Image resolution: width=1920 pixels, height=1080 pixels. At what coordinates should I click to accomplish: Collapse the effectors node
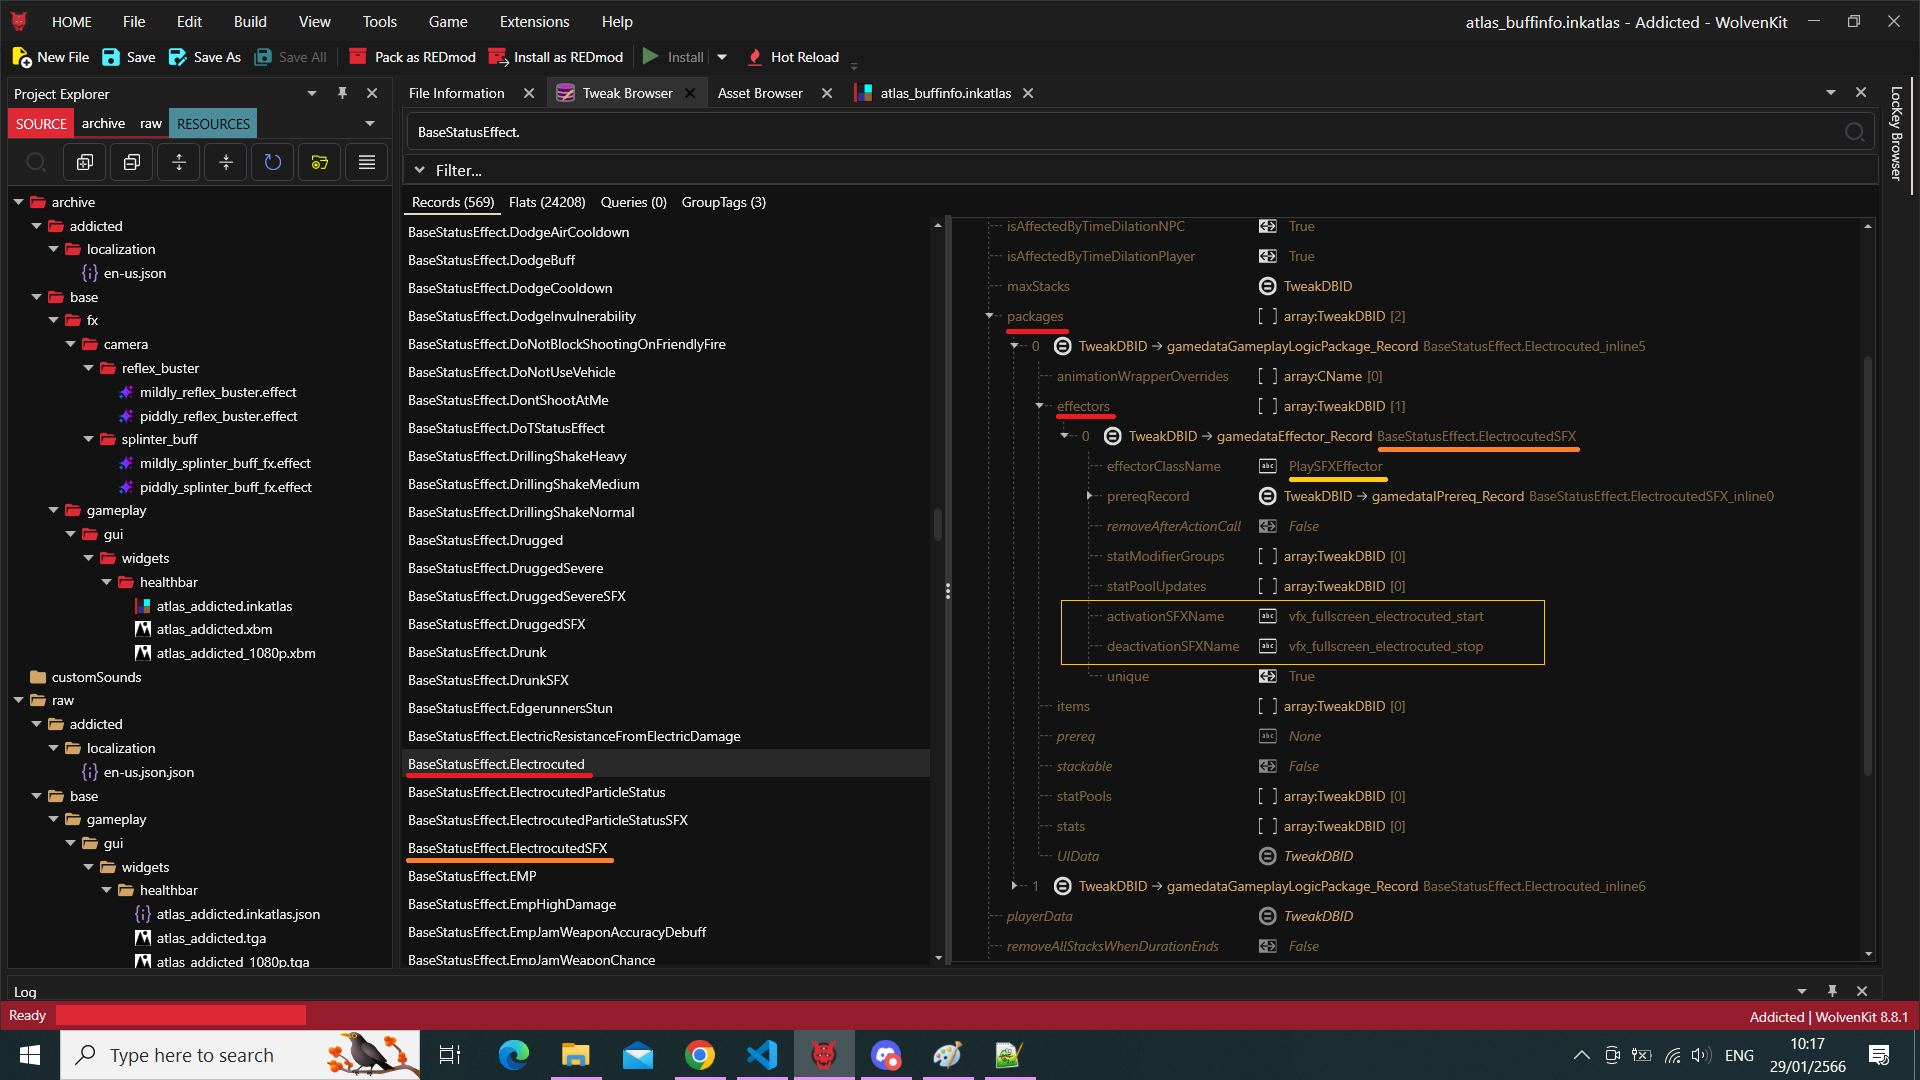1039,406
